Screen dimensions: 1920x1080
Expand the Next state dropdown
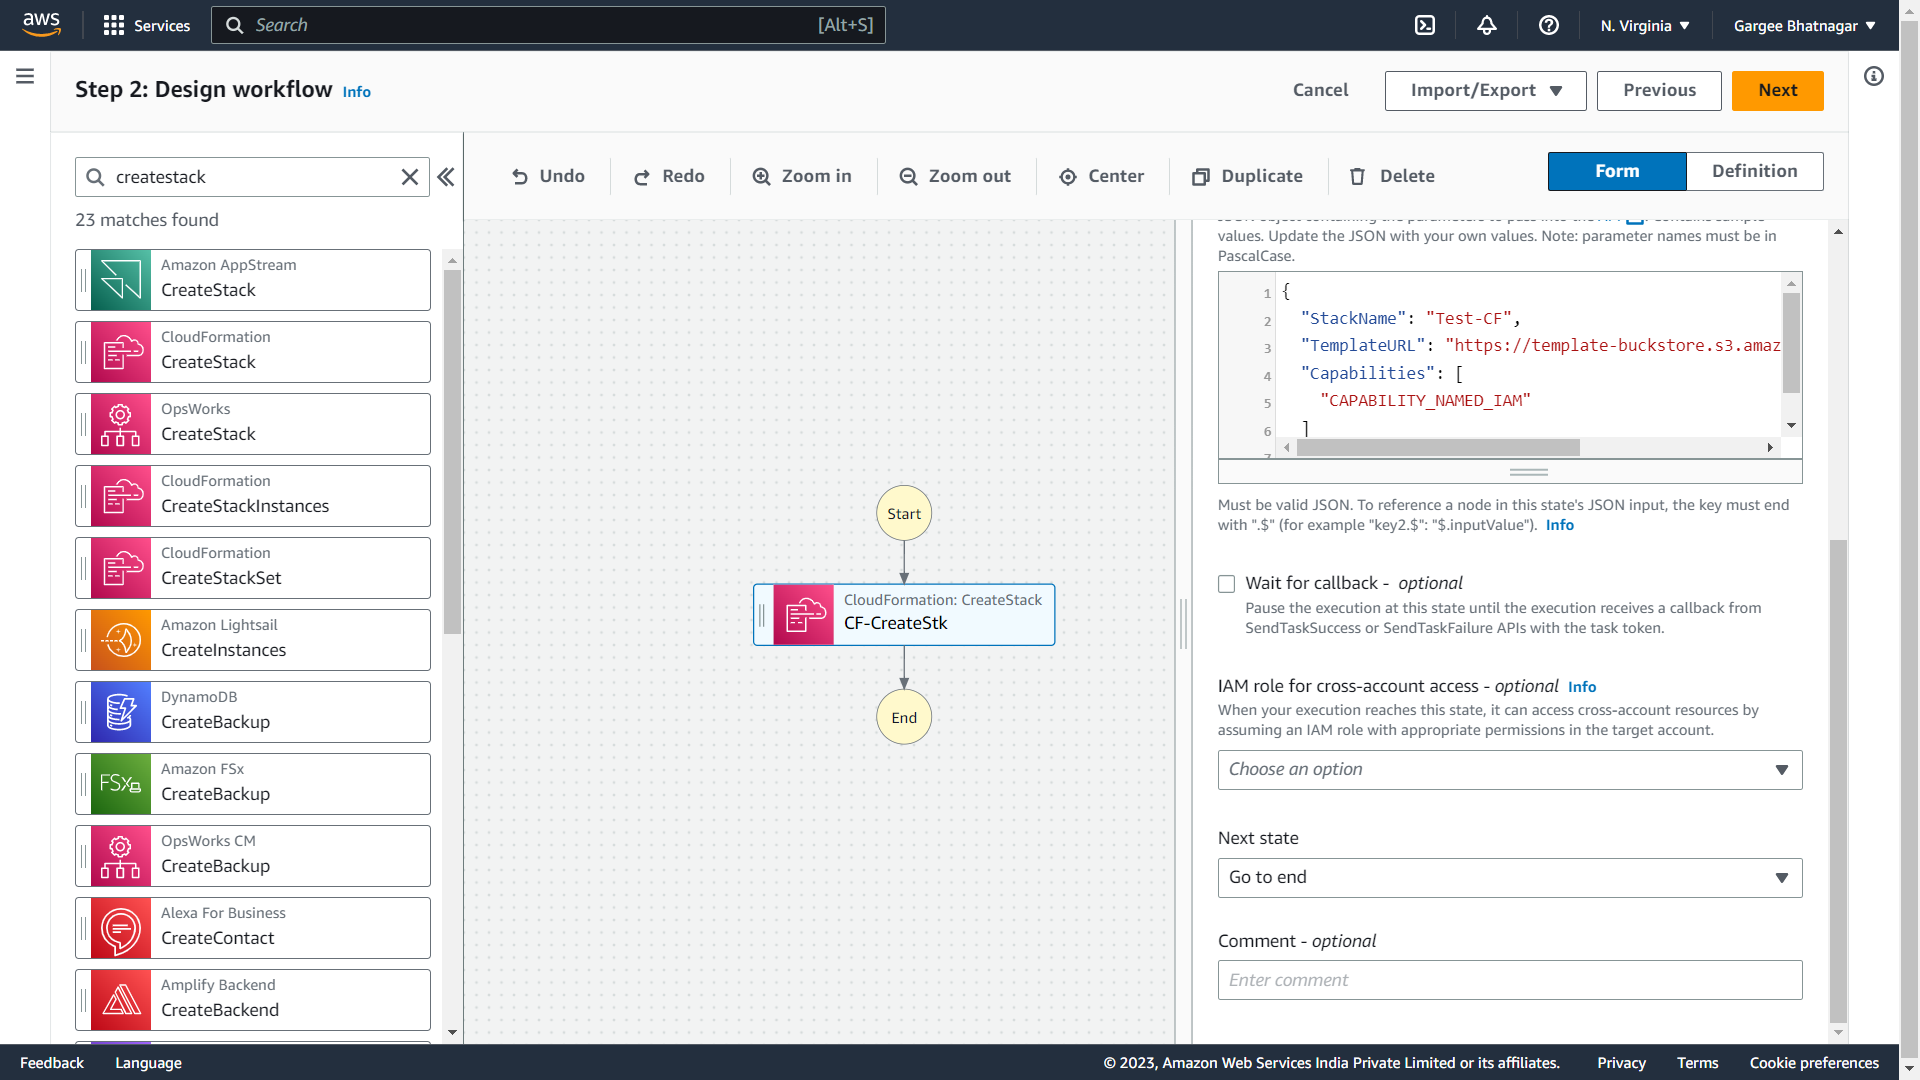point(1509,878)
